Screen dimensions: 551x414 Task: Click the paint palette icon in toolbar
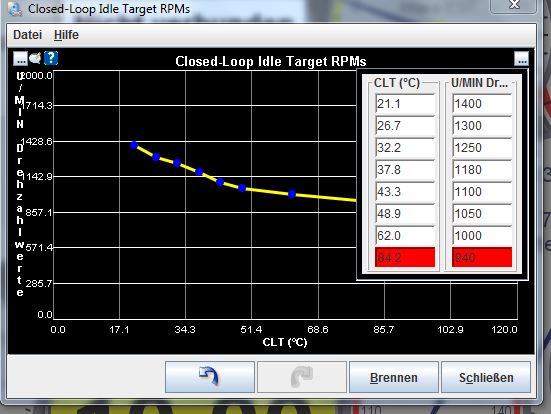click(35, 58)
